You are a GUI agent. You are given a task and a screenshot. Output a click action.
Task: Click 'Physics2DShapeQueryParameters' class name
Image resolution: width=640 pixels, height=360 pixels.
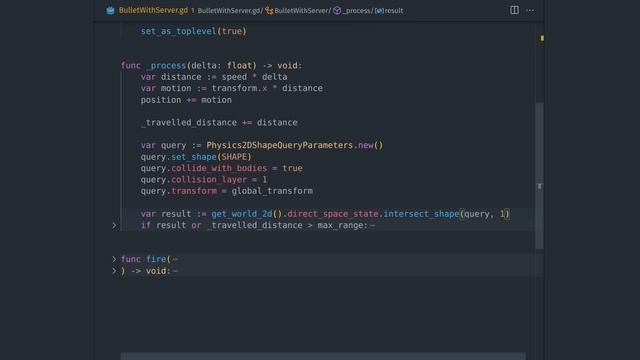pos(280,145)
